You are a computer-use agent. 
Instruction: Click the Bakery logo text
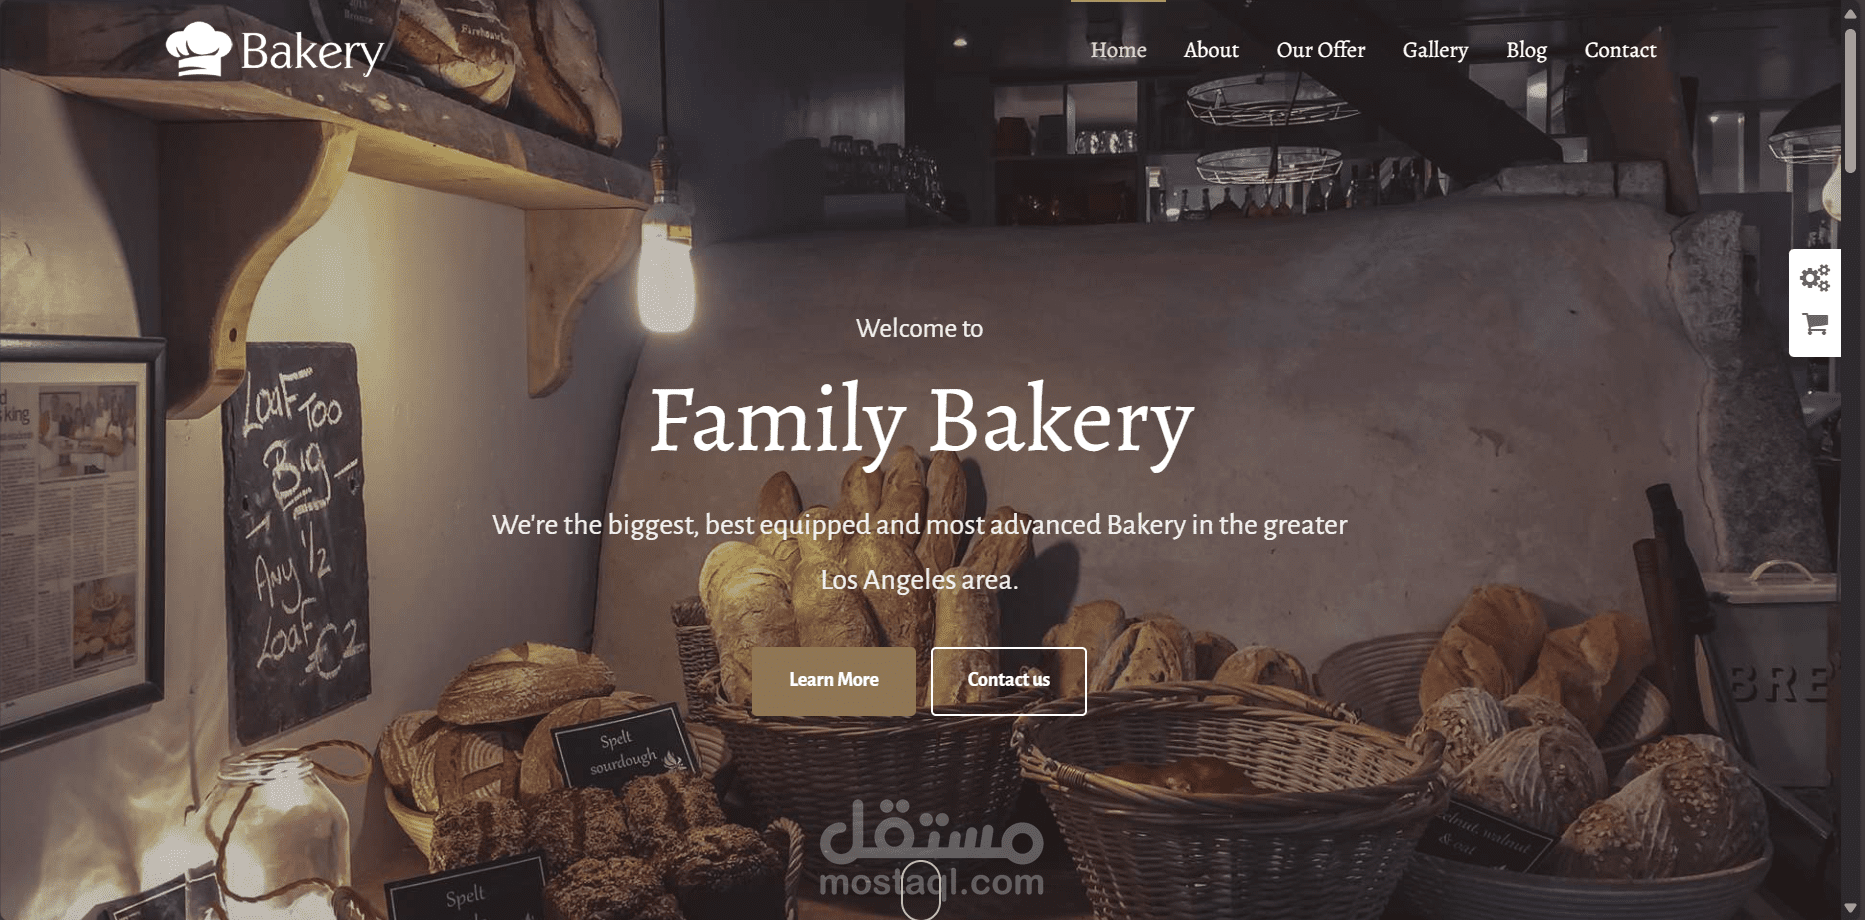(x=312, y=52)
